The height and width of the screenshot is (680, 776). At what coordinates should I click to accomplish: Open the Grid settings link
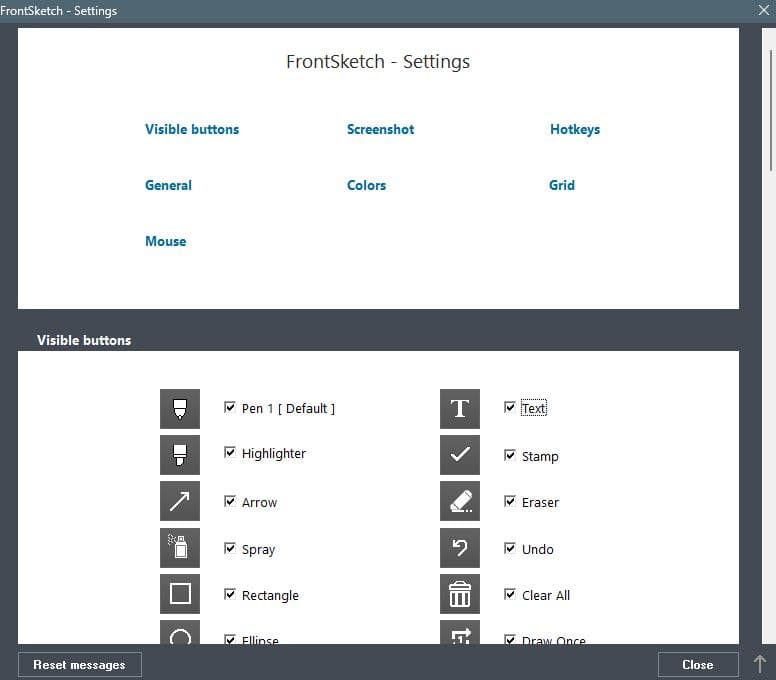562,185
